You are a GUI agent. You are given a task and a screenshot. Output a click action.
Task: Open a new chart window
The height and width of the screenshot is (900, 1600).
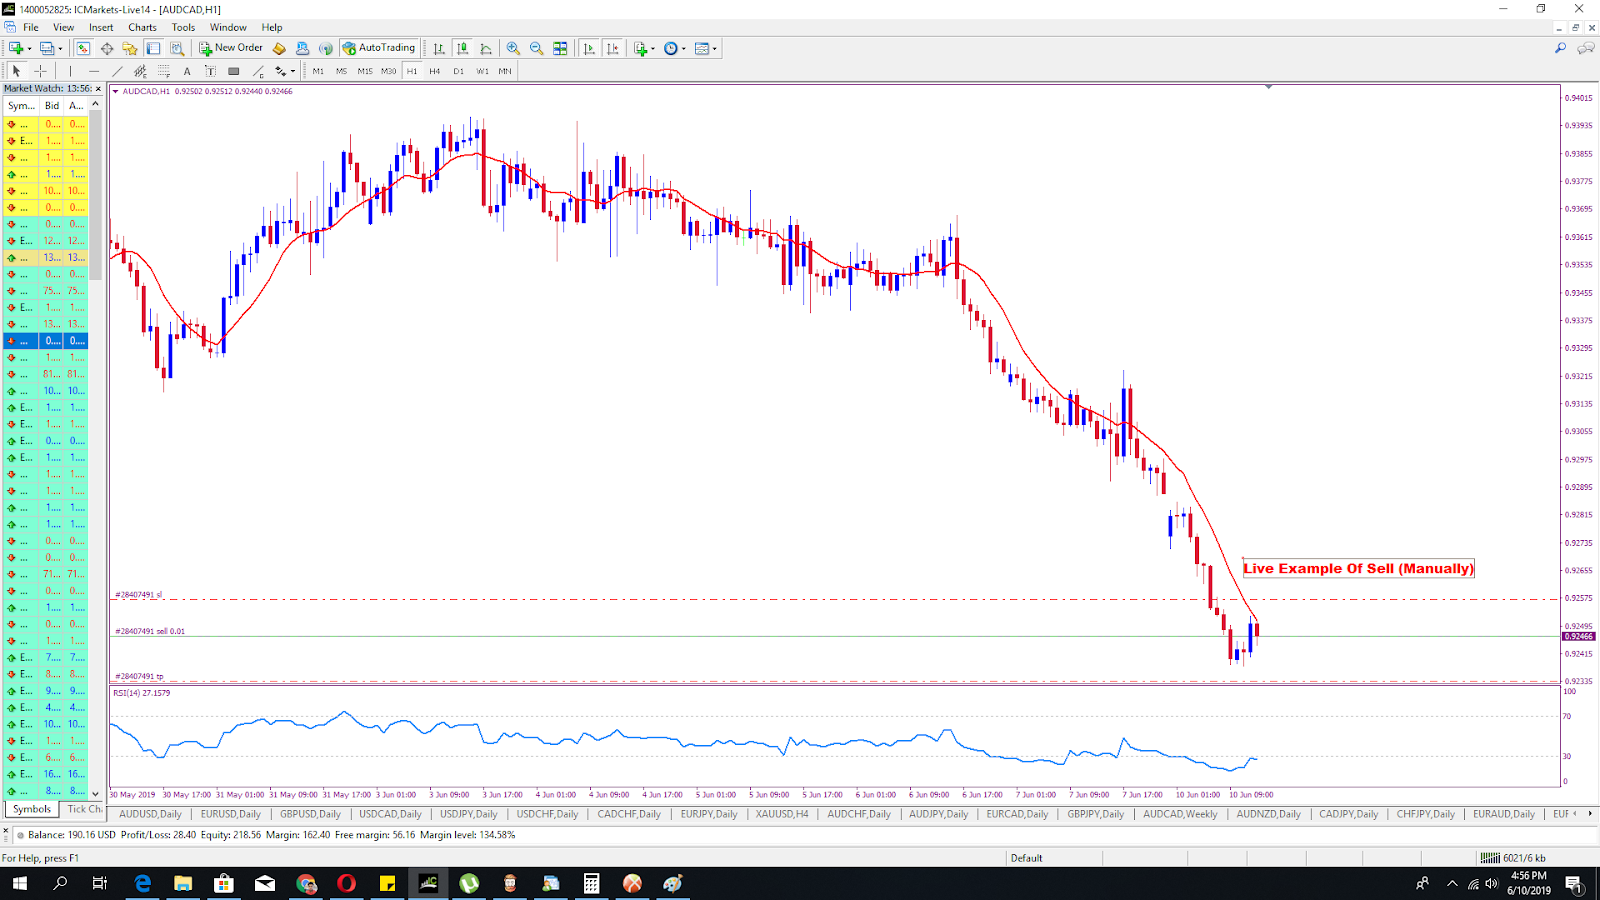pos(16,48)
